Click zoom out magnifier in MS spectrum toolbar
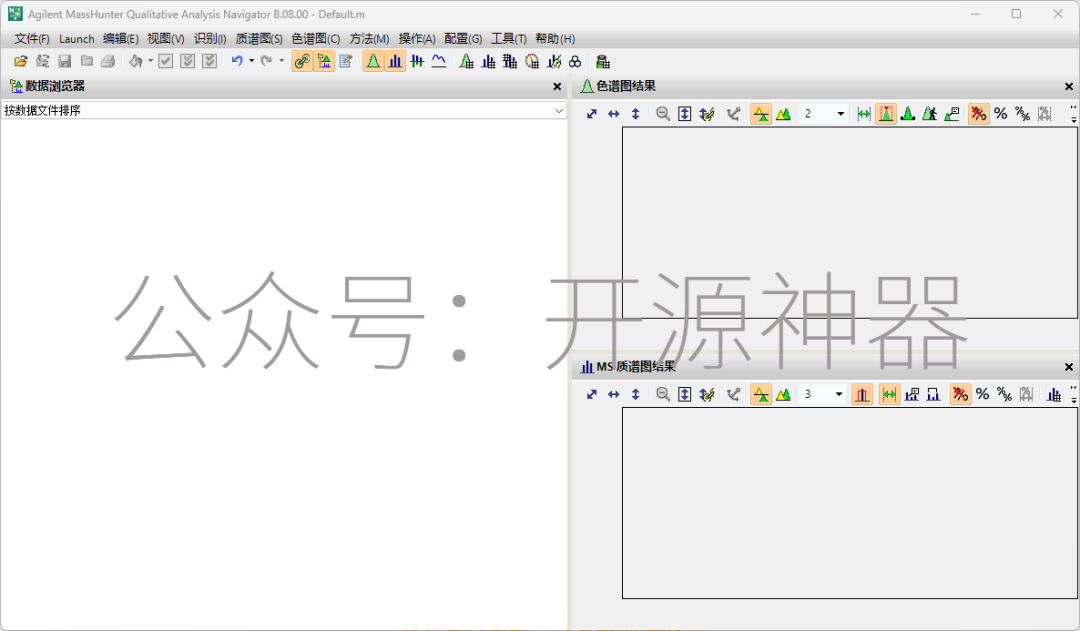 [x=663, y=394]
